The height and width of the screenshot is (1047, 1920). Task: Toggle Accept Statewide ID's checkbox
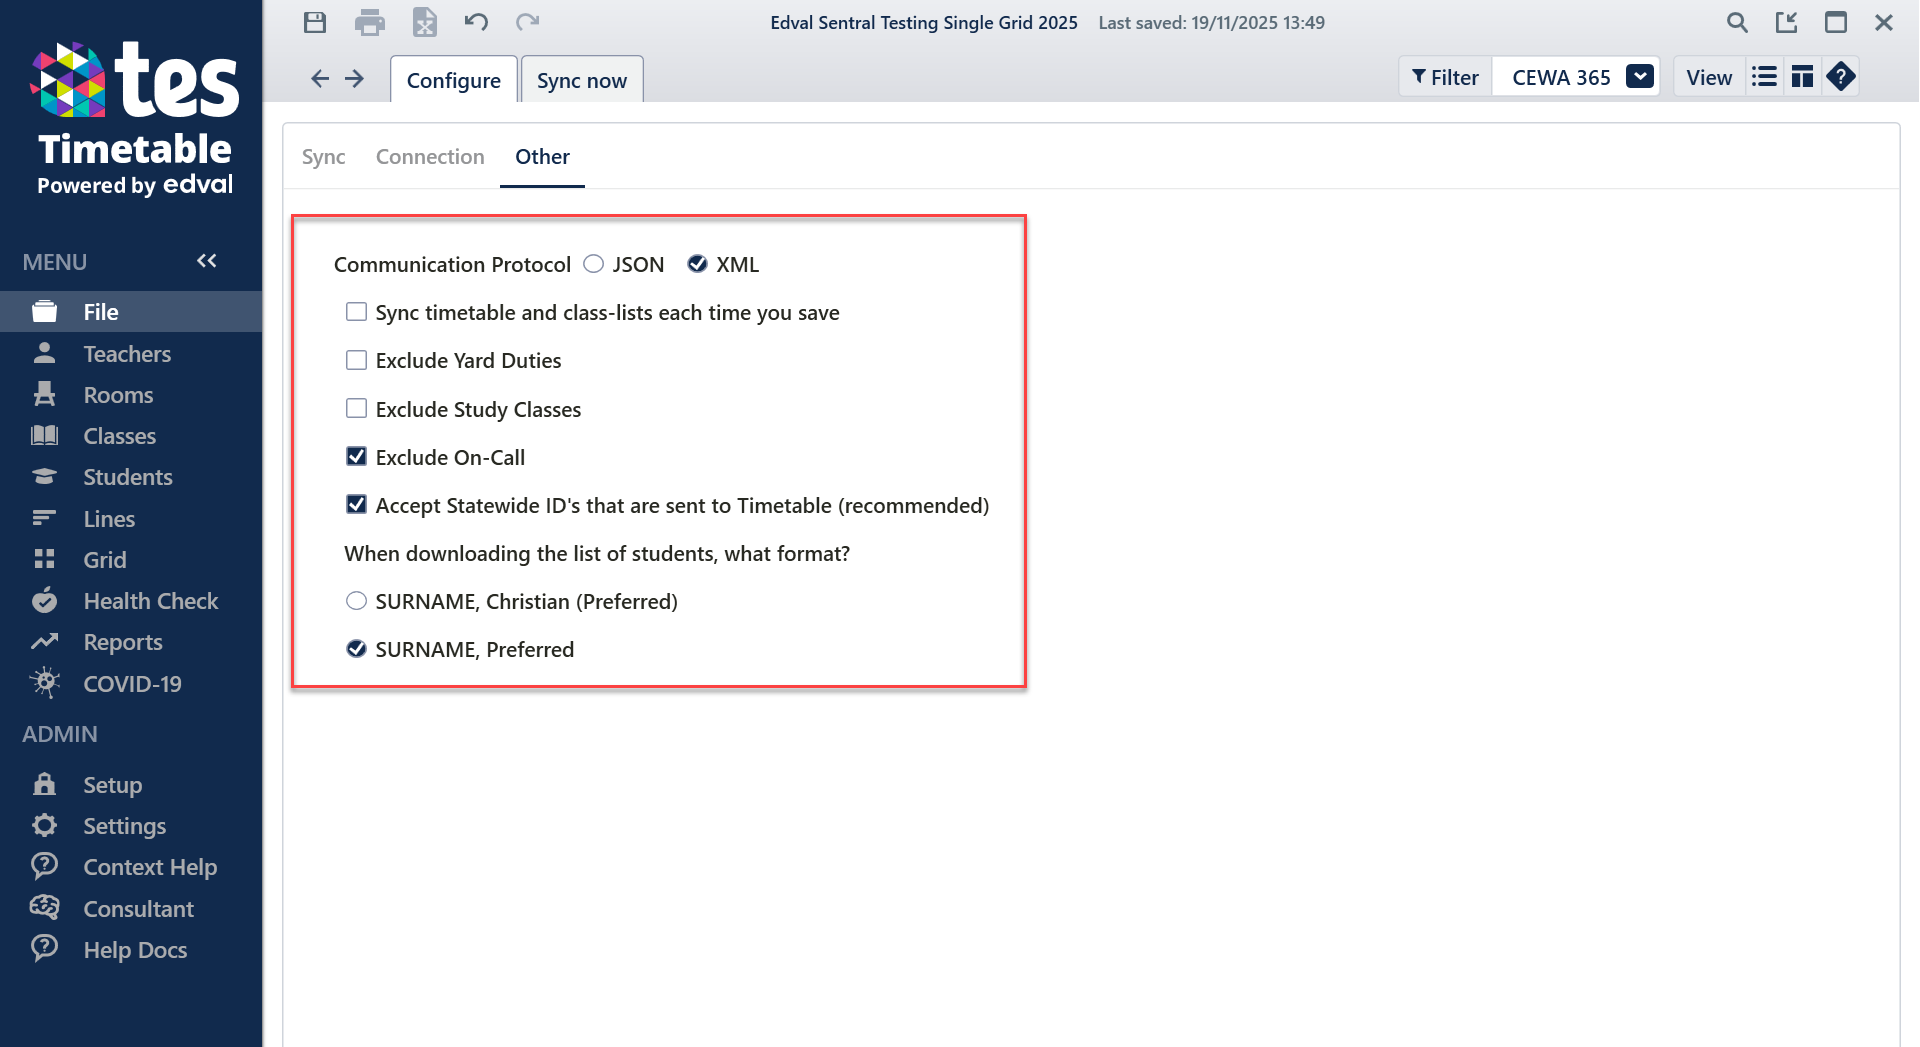(356, 504)
